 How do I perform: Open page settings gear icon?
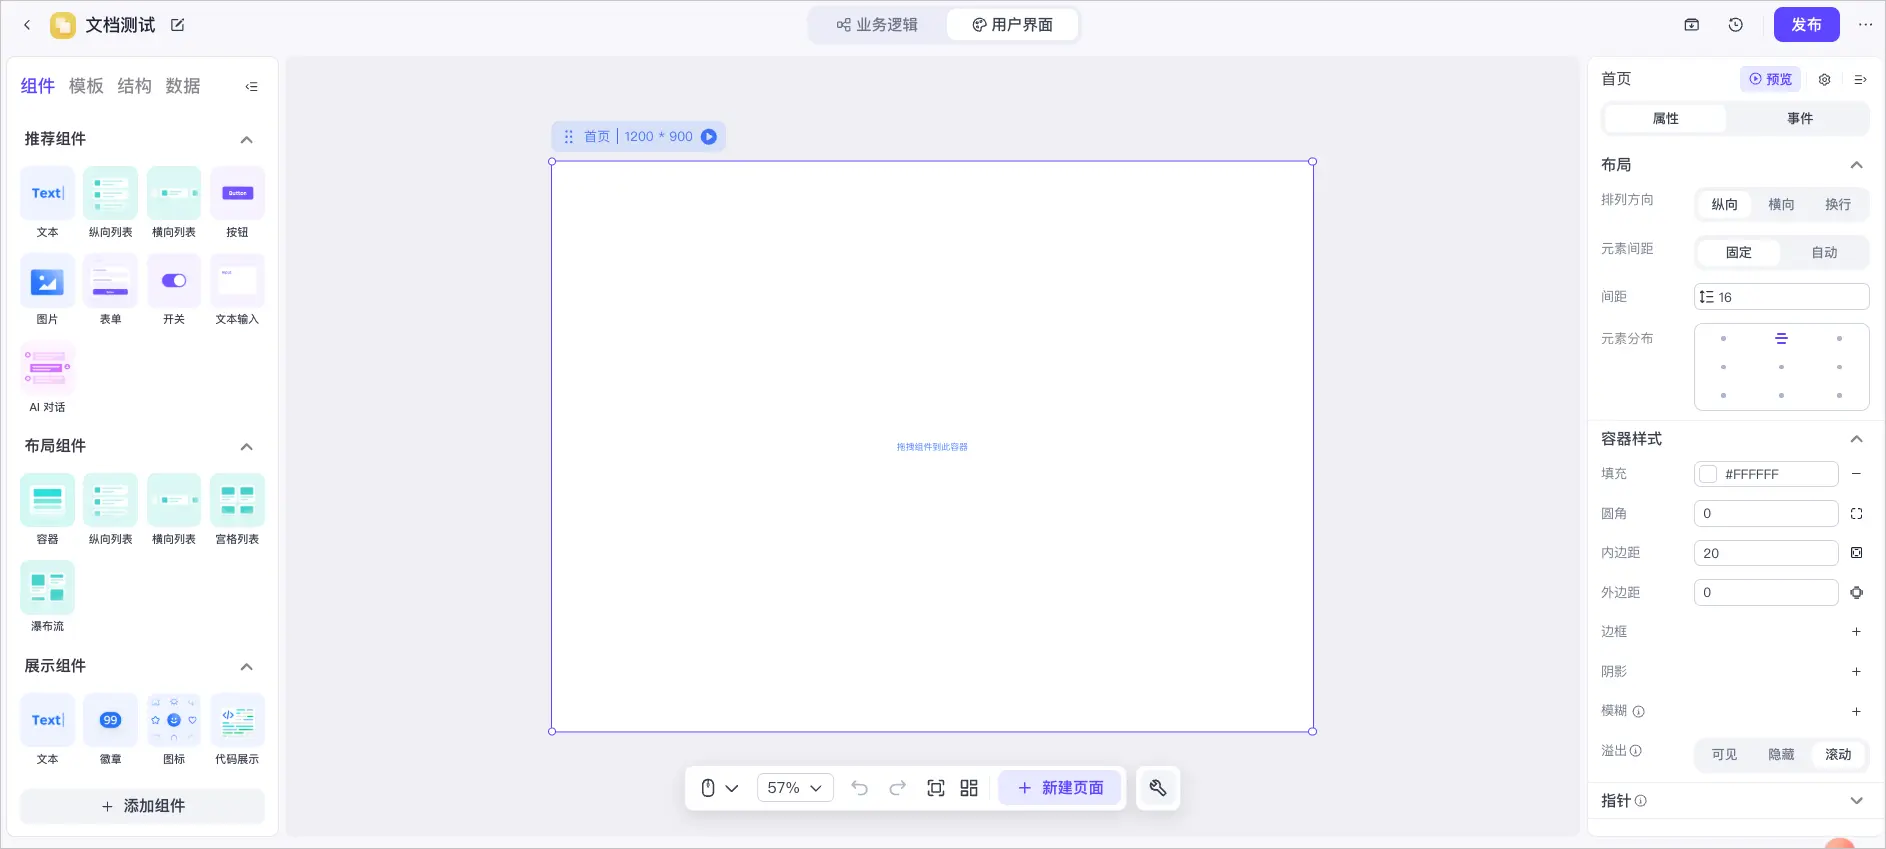1824,79
